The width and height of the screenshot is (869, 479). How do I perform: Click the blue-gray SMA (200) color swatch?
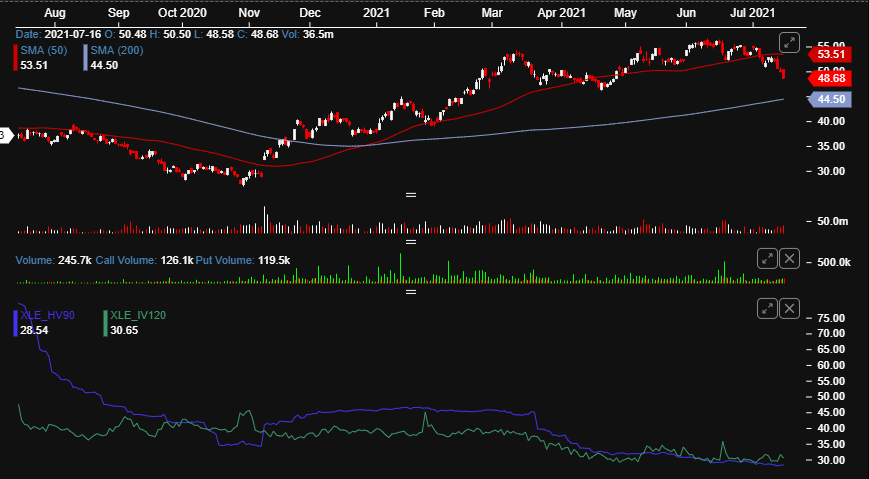pos(86,58)
